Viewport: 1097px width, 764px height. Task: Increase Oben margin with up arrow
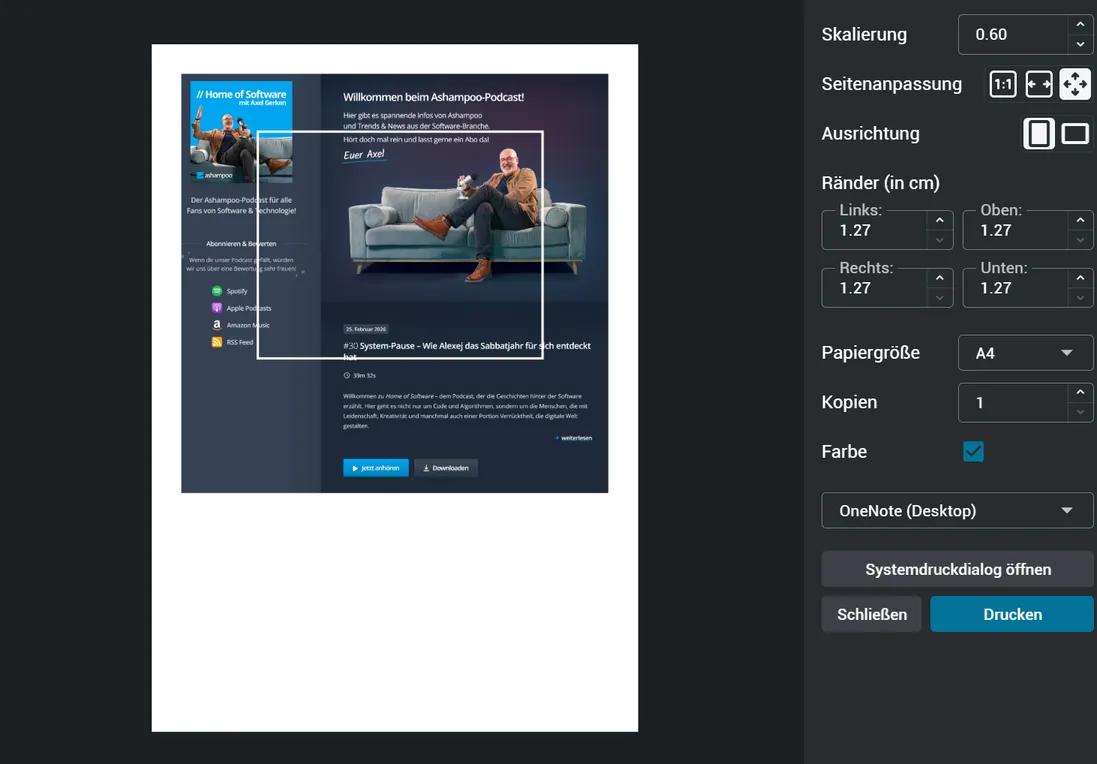[x=1080, y=220]
